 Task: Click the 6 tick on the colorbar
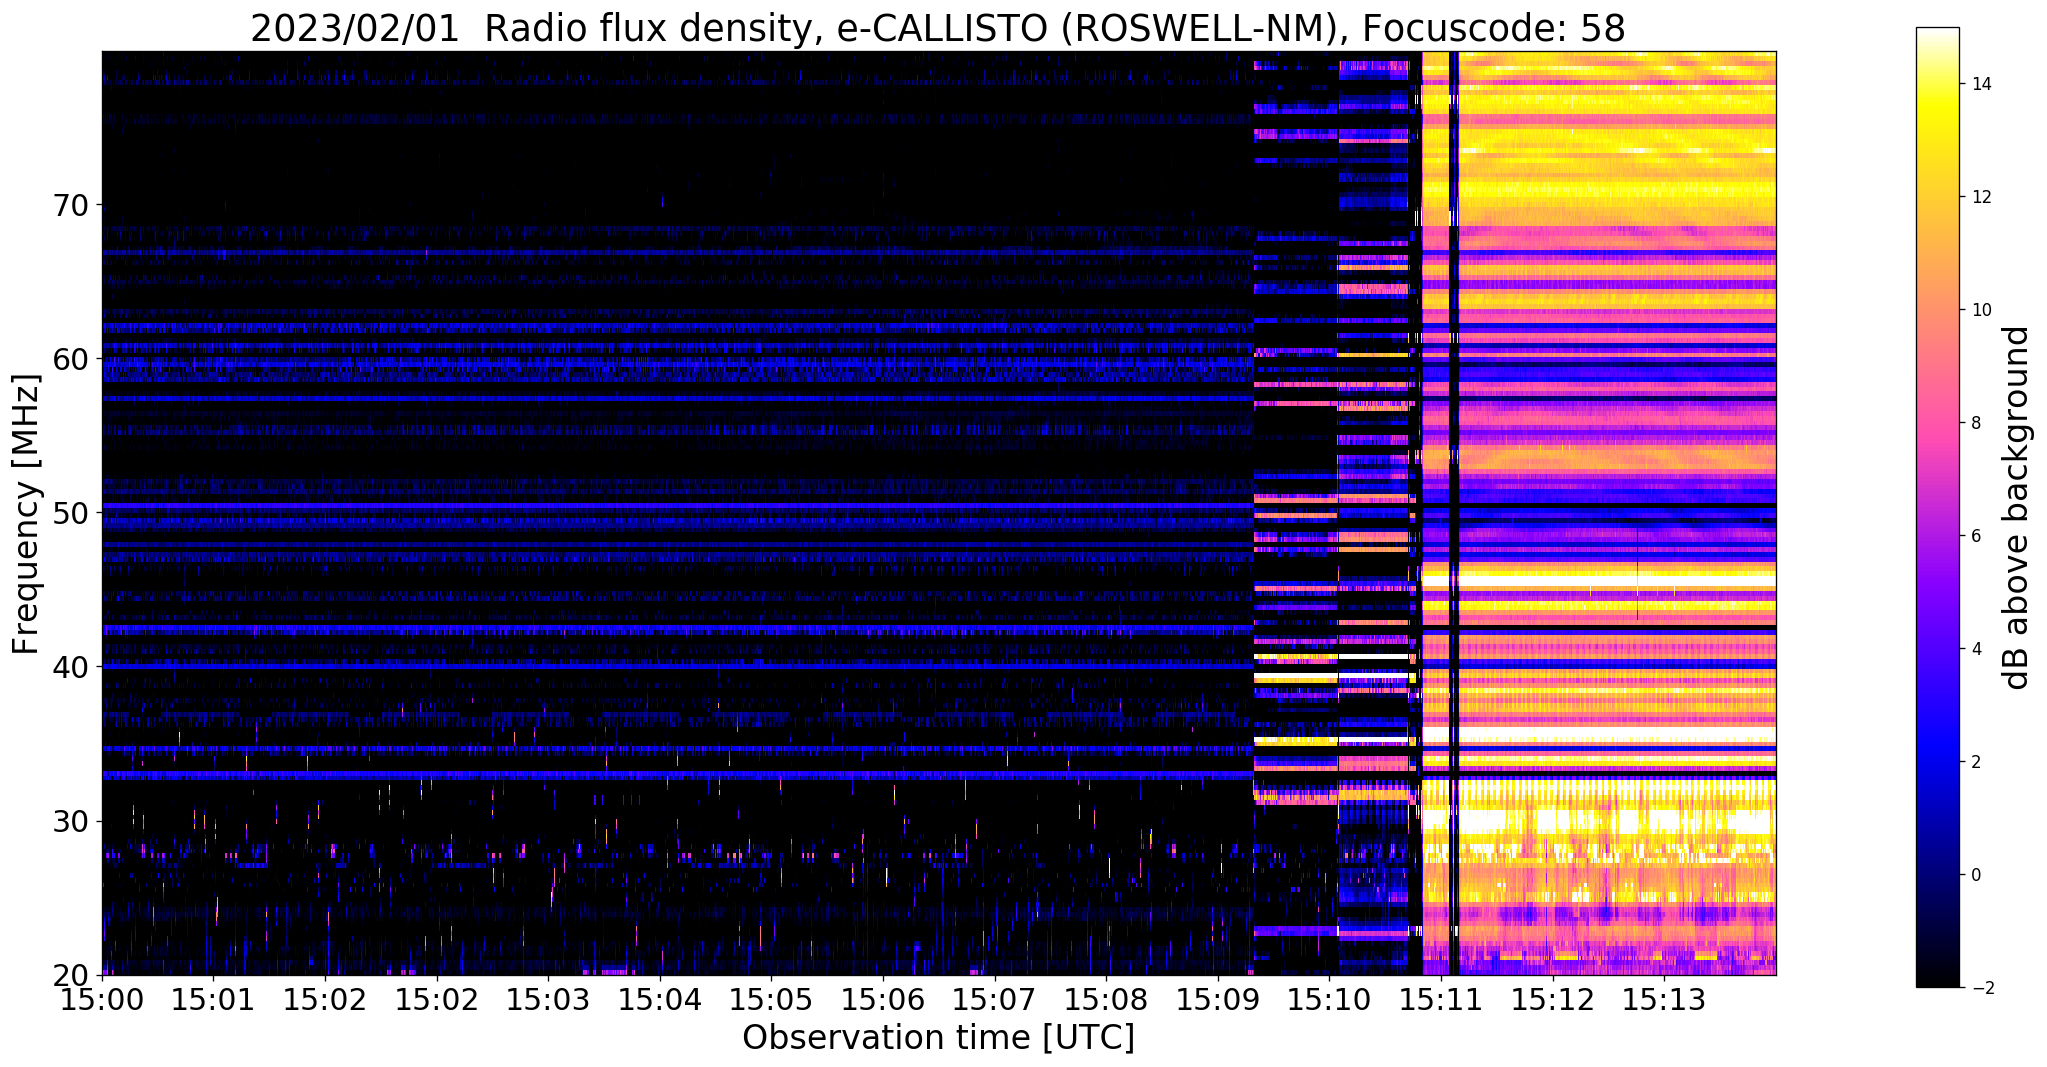(x=1974, y=536)
